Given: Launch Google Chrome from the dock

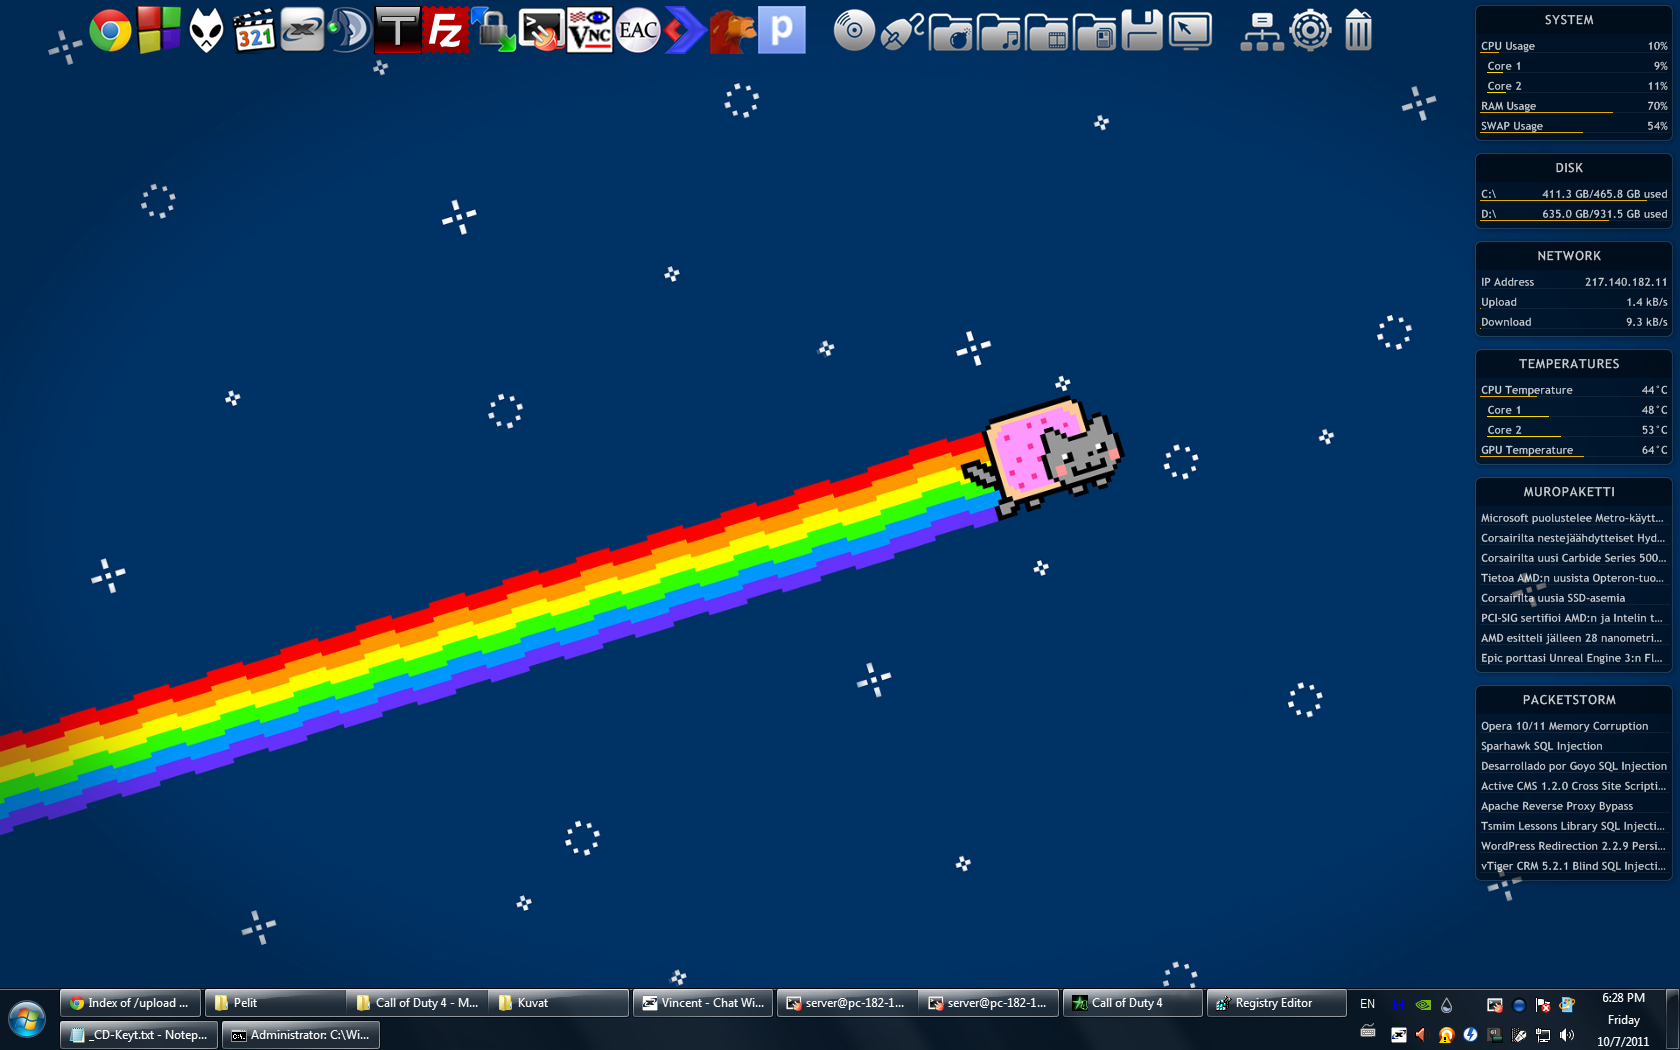Looking at the screenshot, I should point(110,31).
